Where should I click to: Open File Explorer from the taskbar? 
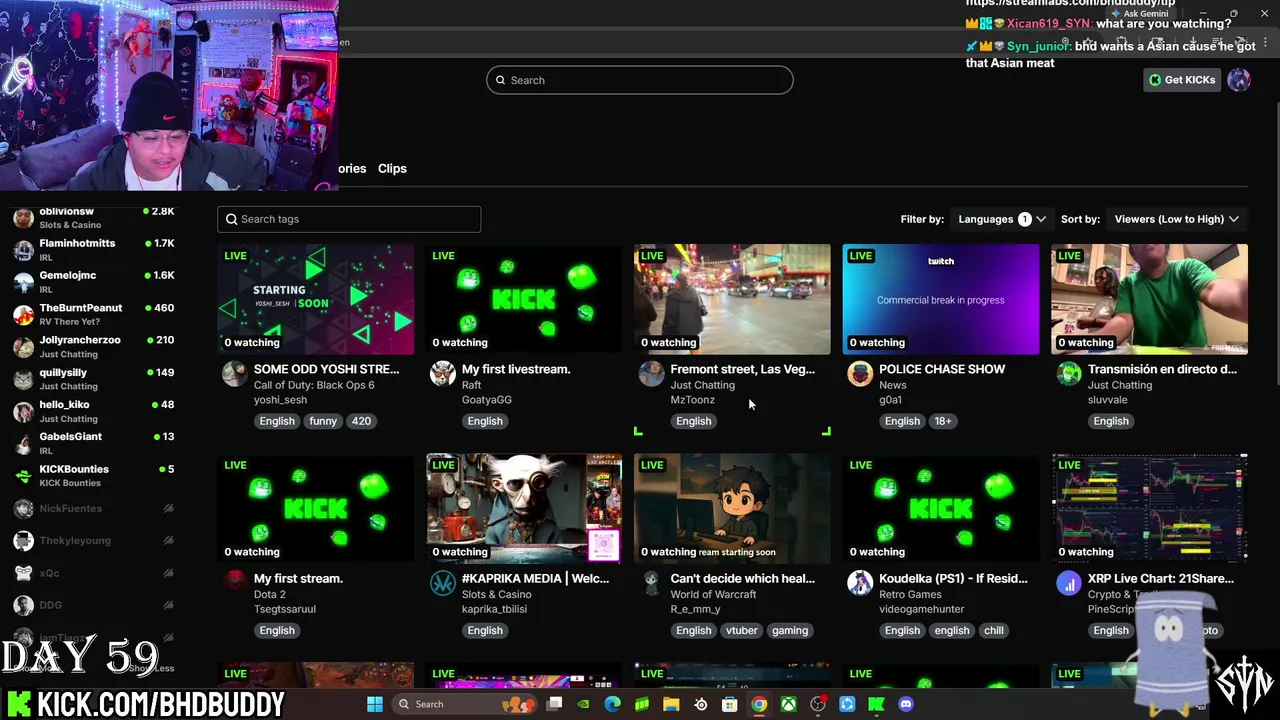(x=671, y=704)
